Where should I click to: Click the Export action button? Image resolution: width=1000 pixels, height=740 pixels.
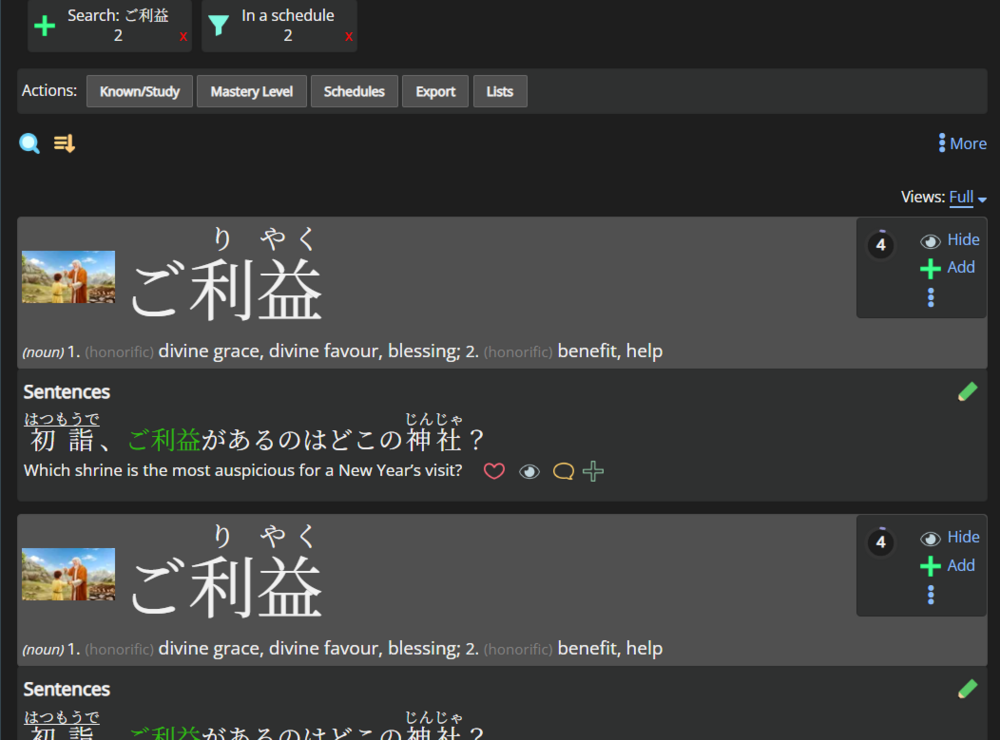point(435,91)
